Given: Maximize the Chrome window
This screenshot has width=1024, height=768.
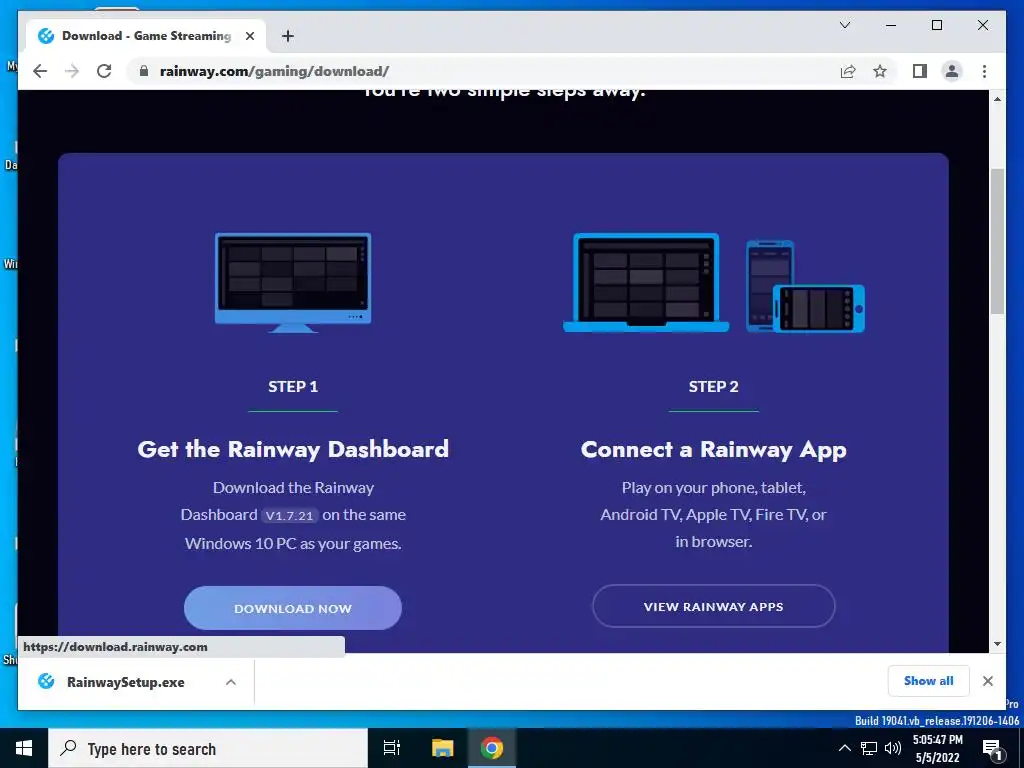Looking at the screenshot, I should (936, 25).
